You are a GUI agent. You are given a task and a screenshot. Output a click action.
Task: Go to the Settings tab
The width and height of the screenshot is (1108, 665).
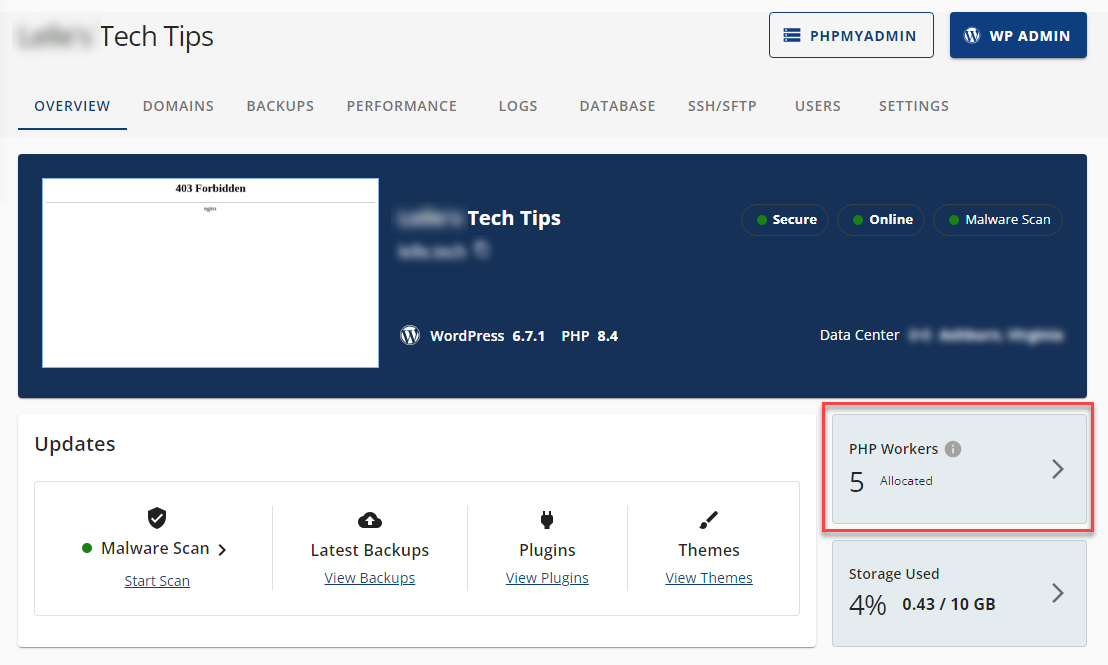point(914,106)
